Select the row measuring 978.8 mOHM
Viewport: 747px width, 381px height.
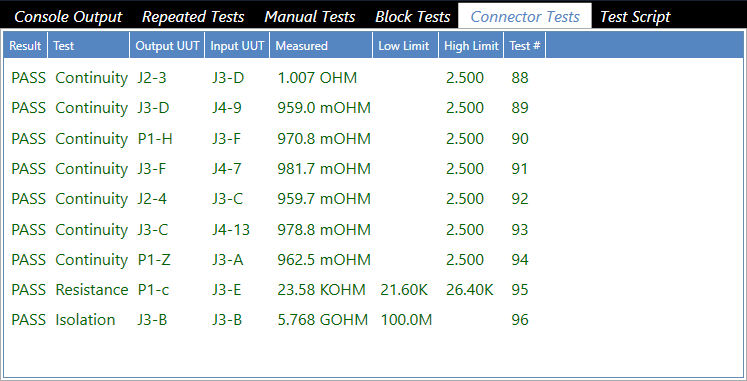pos(373,230)
